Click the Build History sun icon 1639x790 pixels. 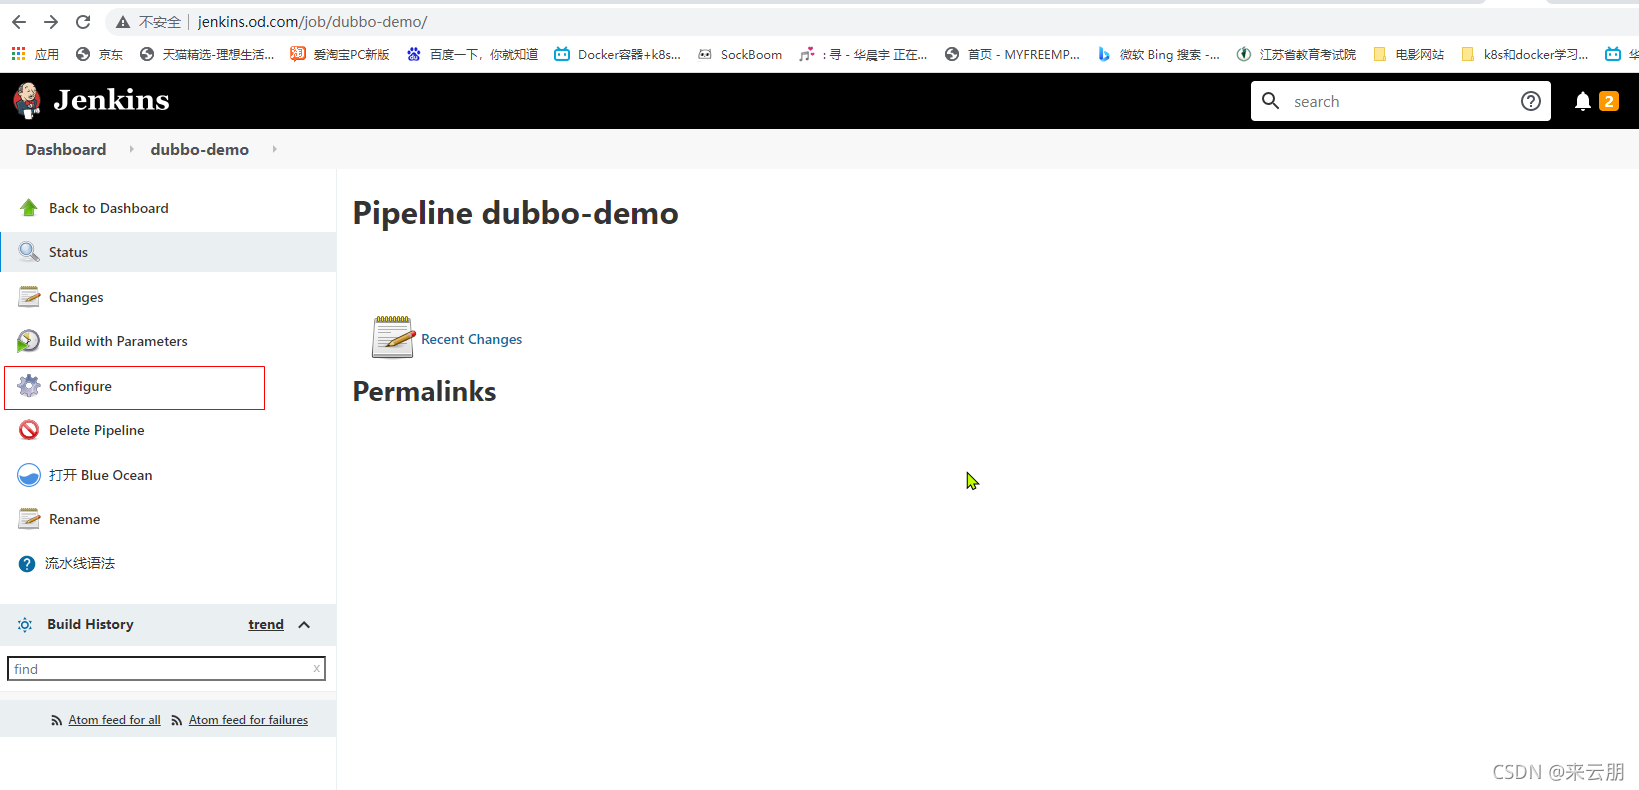pyautogui.click(x=25, y=624)
